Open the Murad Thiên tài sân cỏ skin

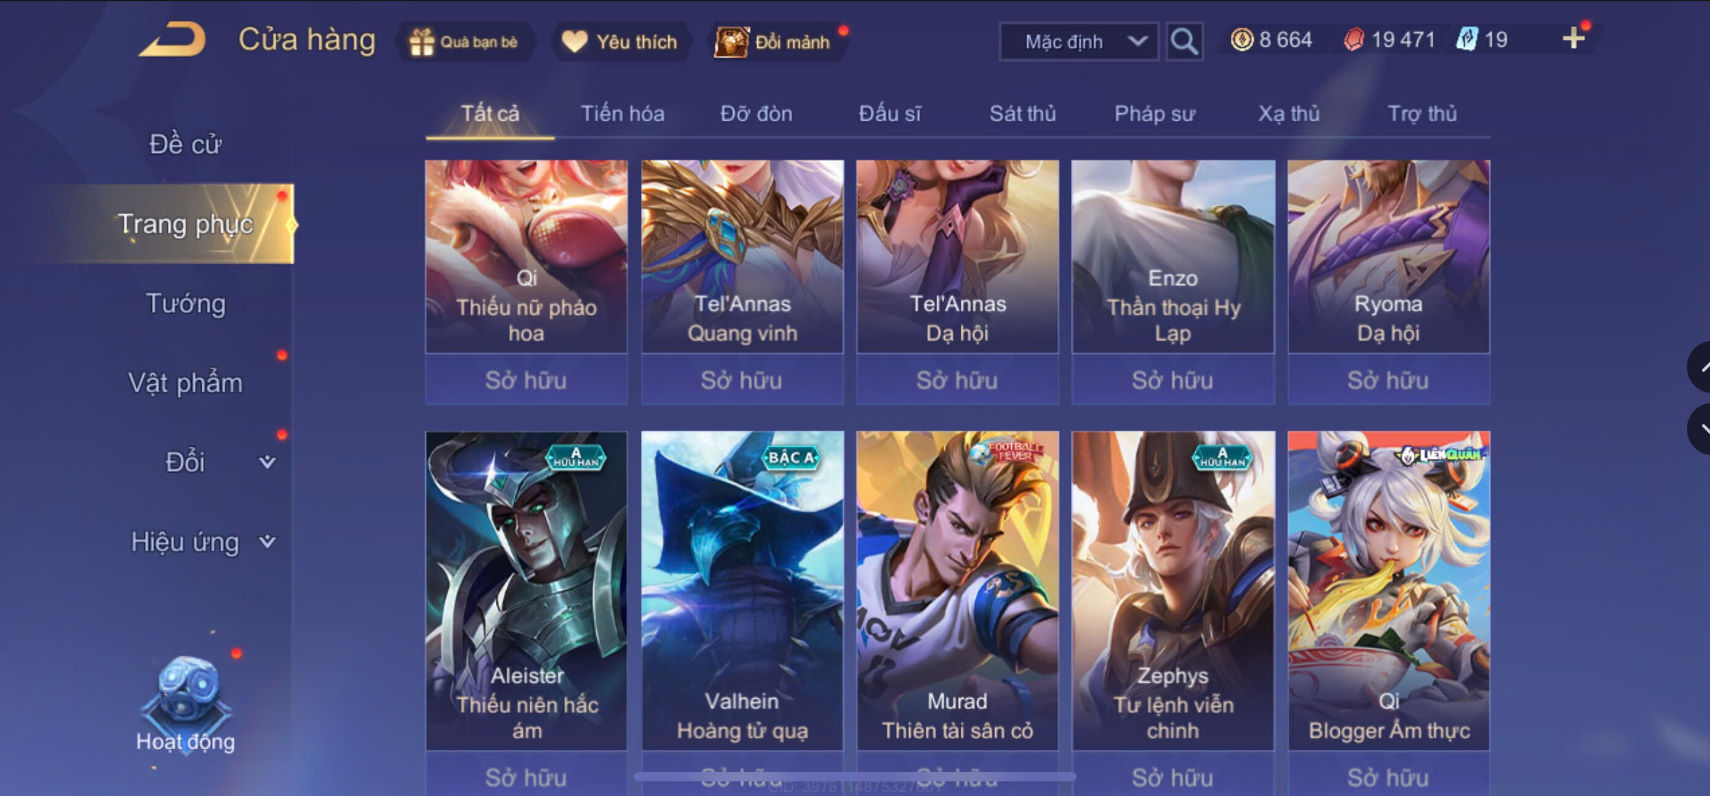coord(957,590)
